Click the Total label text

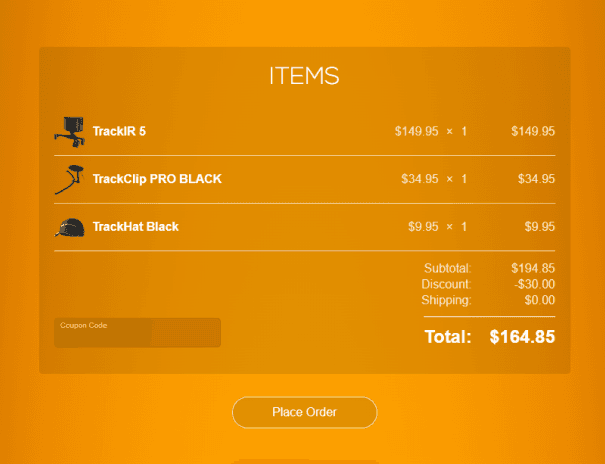[447, 337]
